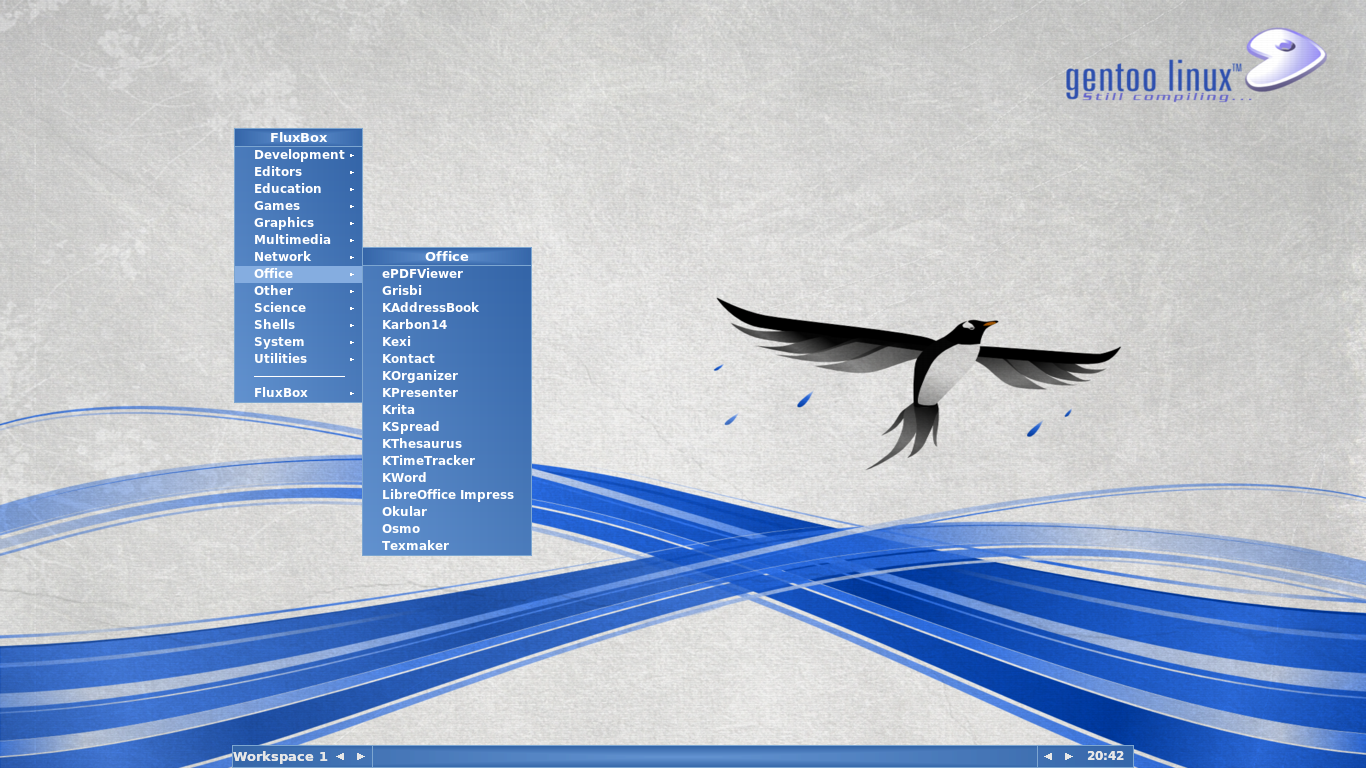Launch KSpread

(446, 427)
